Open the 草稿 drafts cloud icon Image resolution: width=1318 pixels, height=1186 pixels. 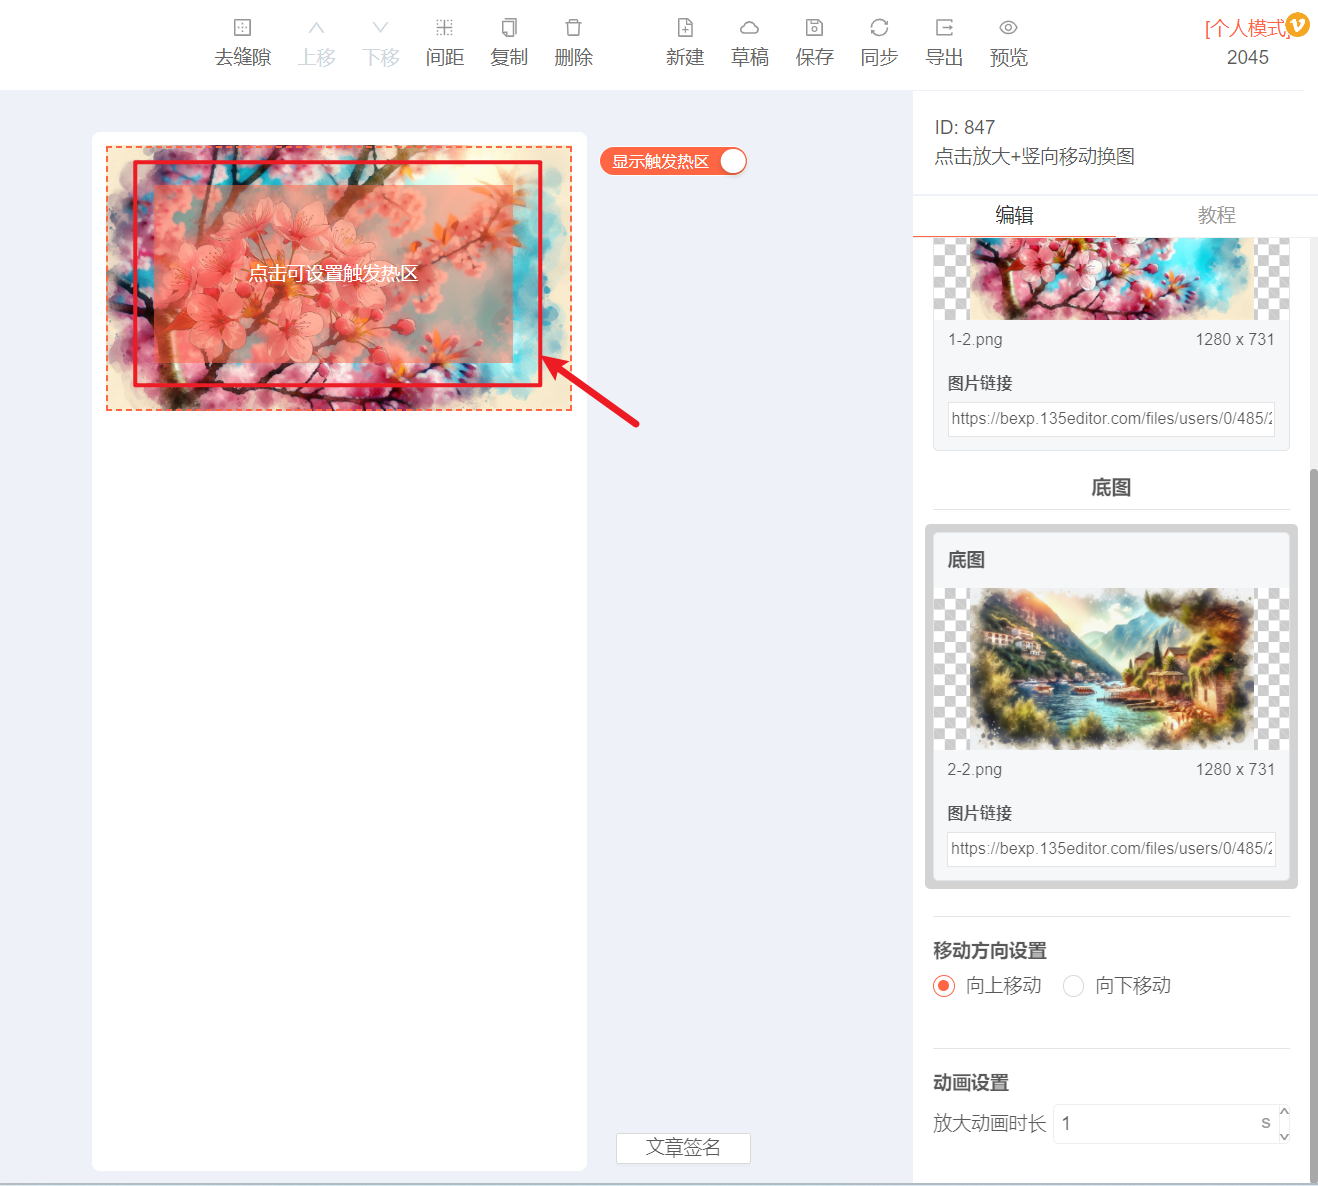(x=750, y=28)
